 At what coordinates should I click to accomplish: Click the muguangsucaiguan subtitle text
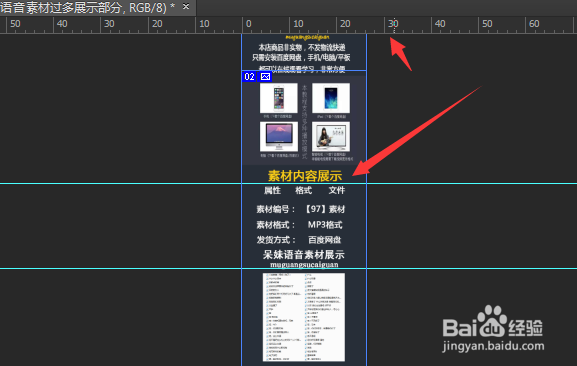(x=304, y=264)
